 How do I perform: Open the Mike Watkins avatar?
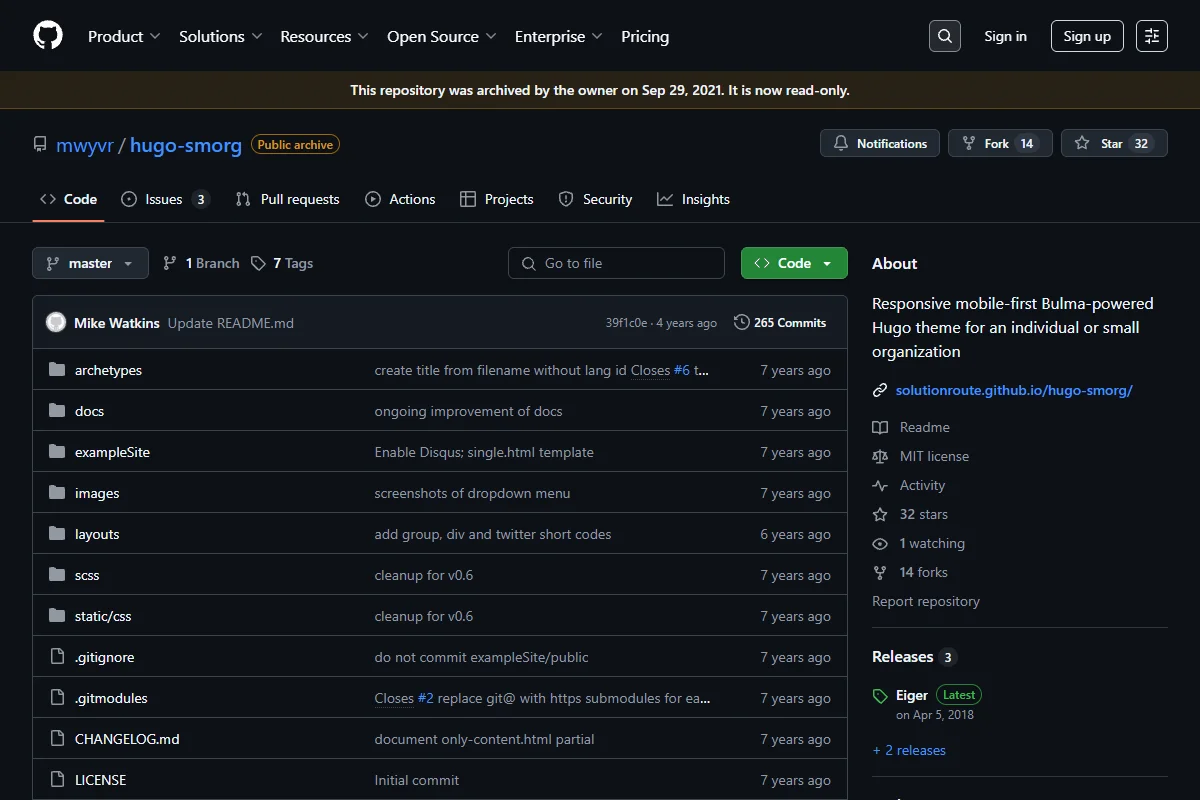tap(56, 323)
